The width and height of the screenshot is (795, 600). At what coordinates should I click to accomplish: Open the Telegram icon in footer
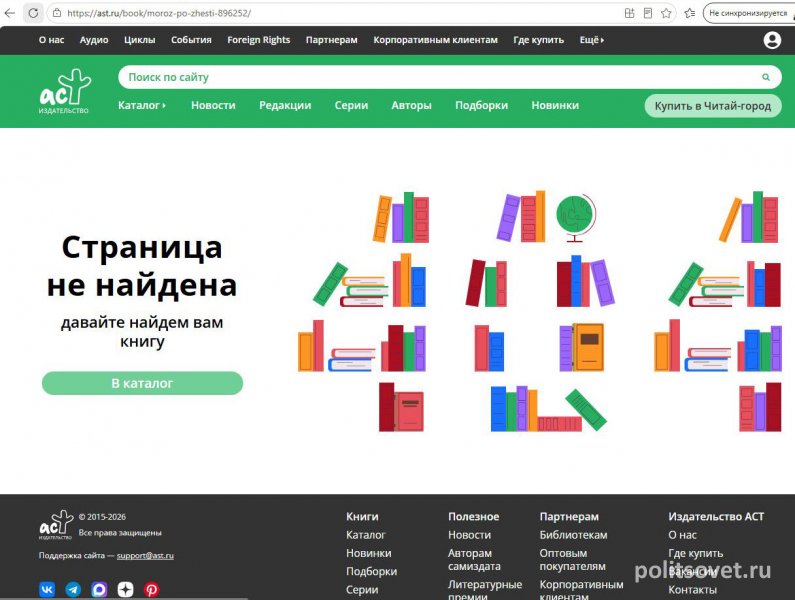pyautogui.click(x=73, y=589)
